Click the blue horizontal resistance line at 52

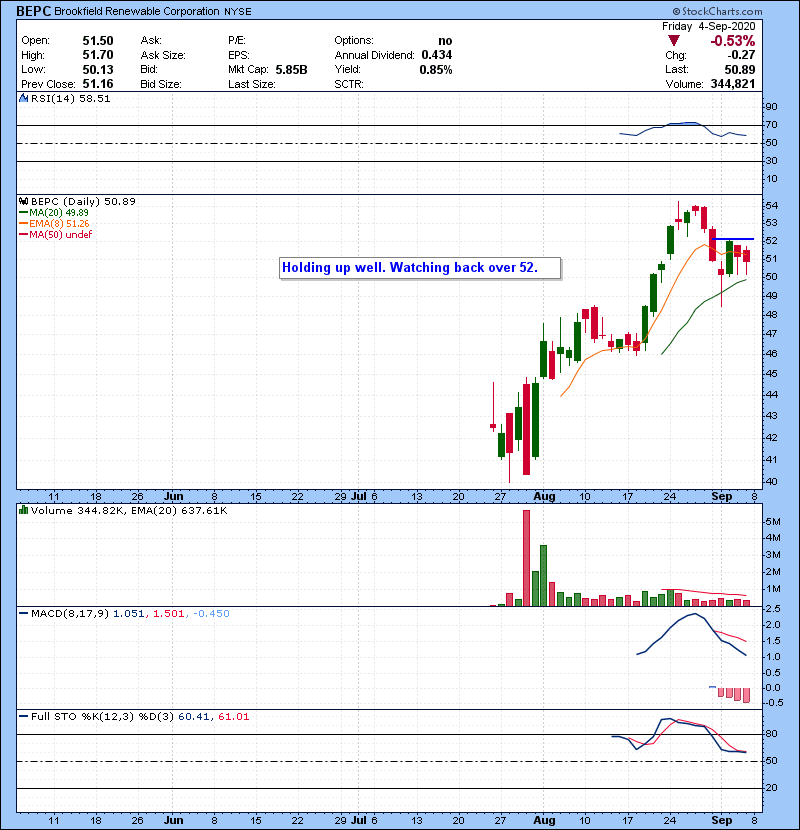pos(732,239)
